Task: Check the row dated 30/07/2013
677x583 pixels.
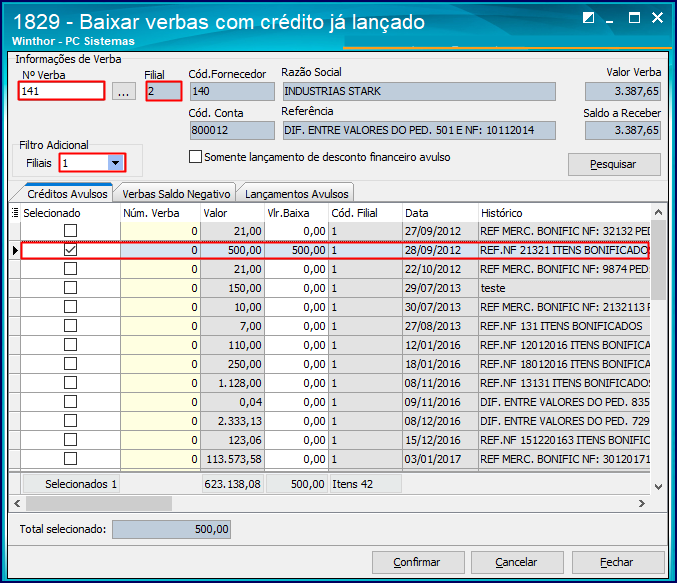Action: [x=70, y=307]
